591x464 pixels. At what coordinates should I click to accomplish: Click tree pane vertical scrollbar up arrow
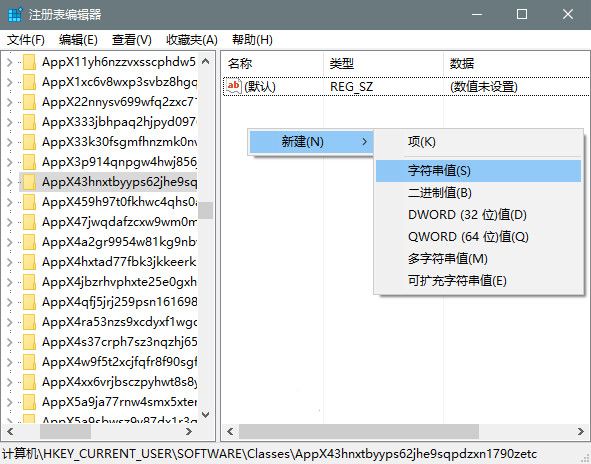click(205, 61)
